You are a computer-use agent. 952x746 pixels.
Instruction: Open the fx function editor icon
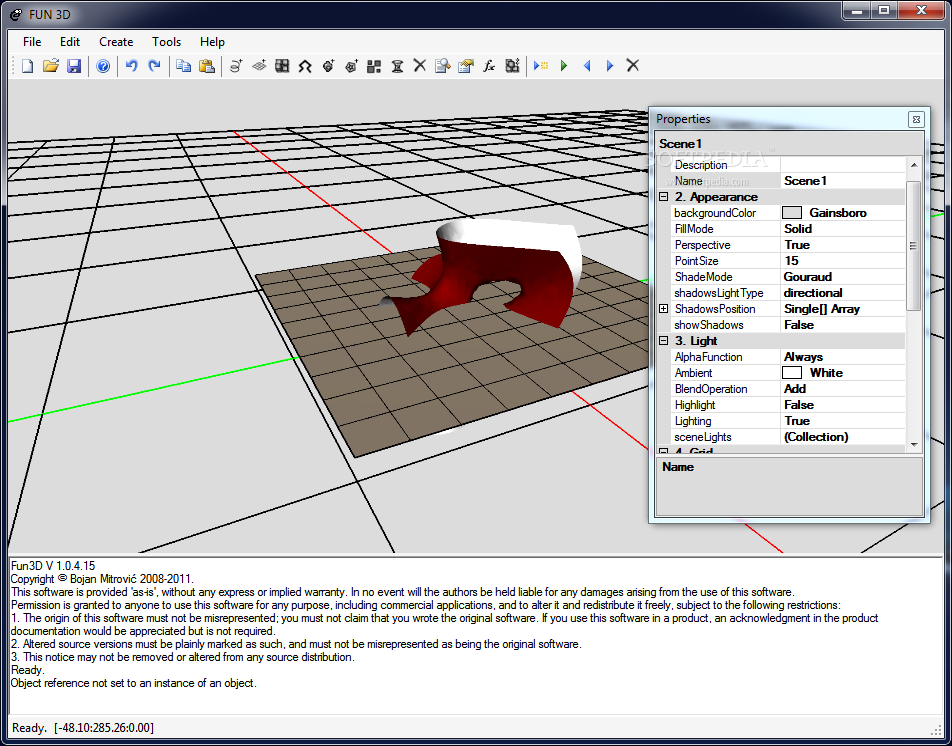tap(489, 66)
